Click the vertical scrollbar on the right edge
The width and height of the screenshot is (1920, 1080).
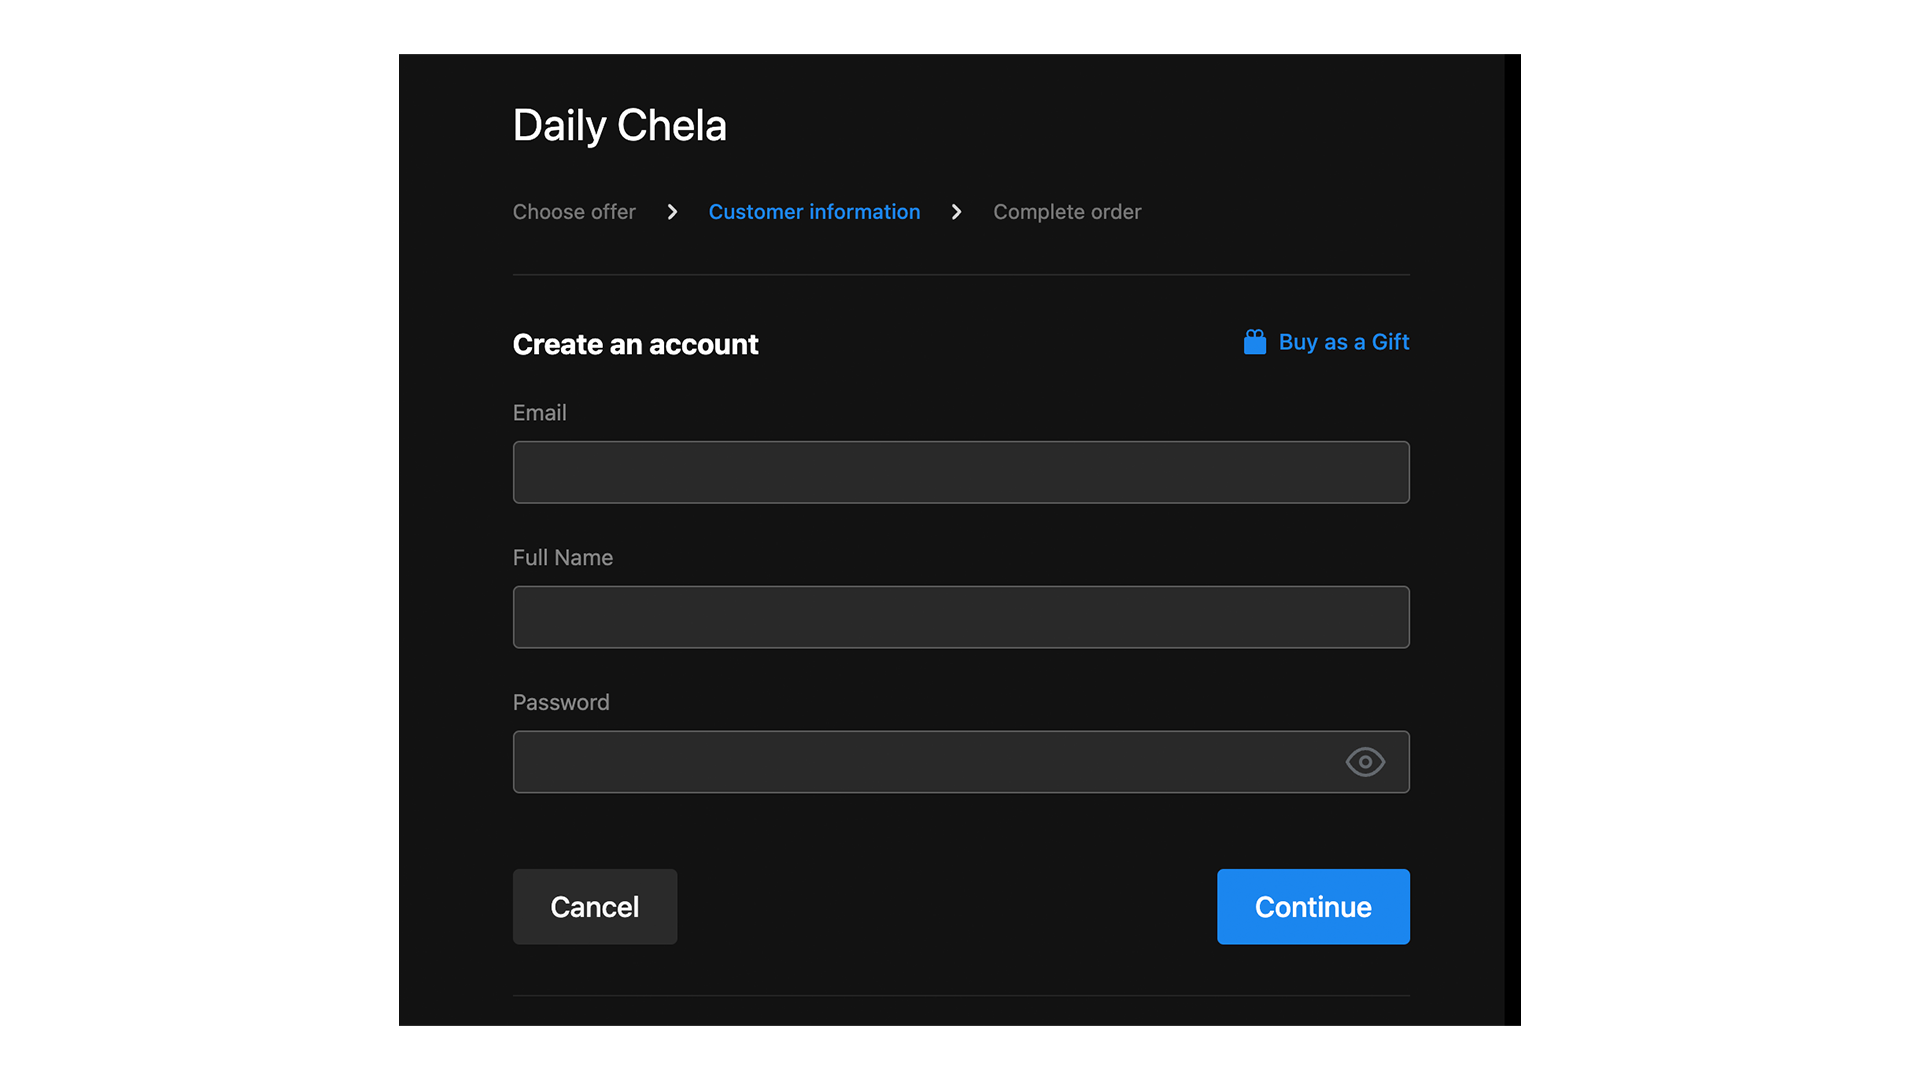click(x=1512, y=540)
